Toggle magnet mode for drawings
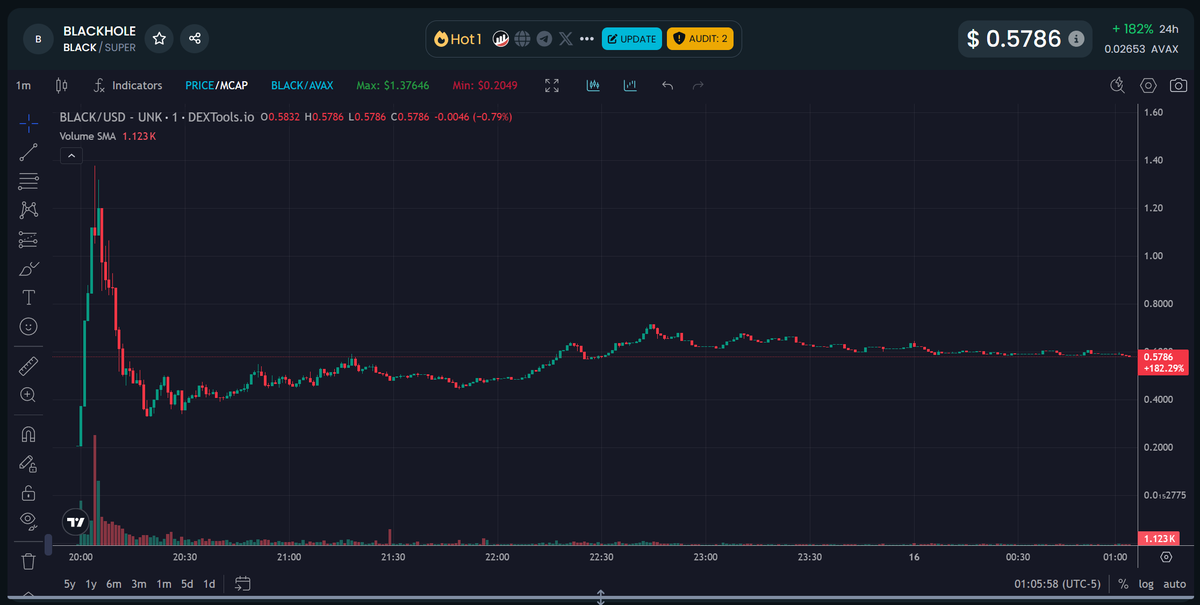This screenshot has width=1200, height=605. point(29,434)
